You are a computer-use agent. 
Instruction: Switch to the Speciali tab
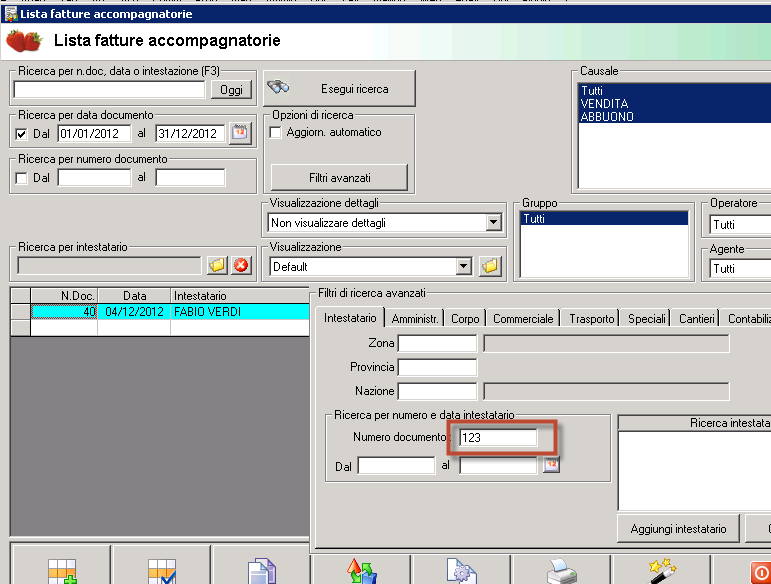(646, 319)
